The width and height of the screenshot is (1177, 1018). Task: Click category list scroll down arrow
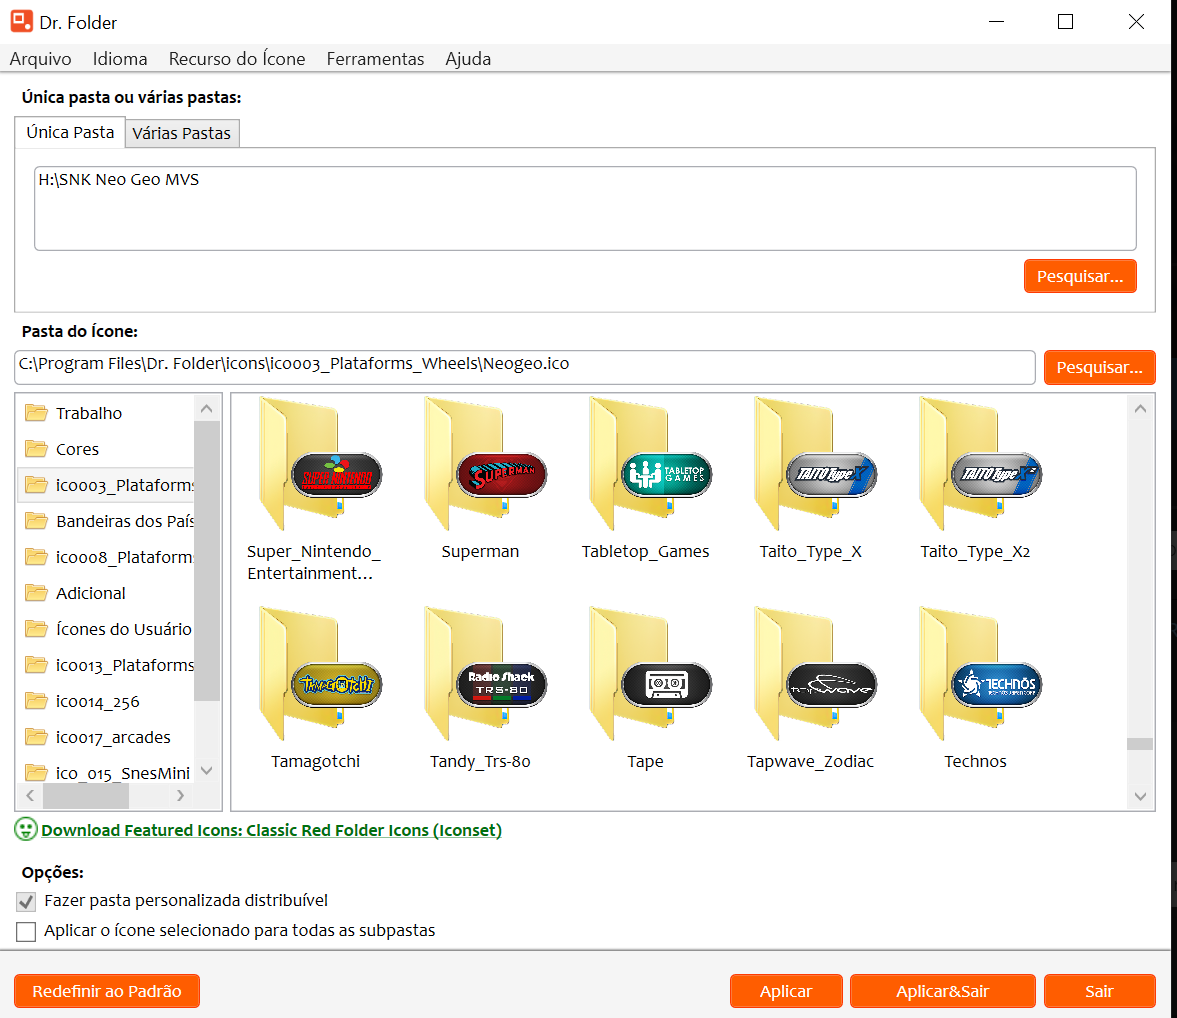(x=207, y=770)
